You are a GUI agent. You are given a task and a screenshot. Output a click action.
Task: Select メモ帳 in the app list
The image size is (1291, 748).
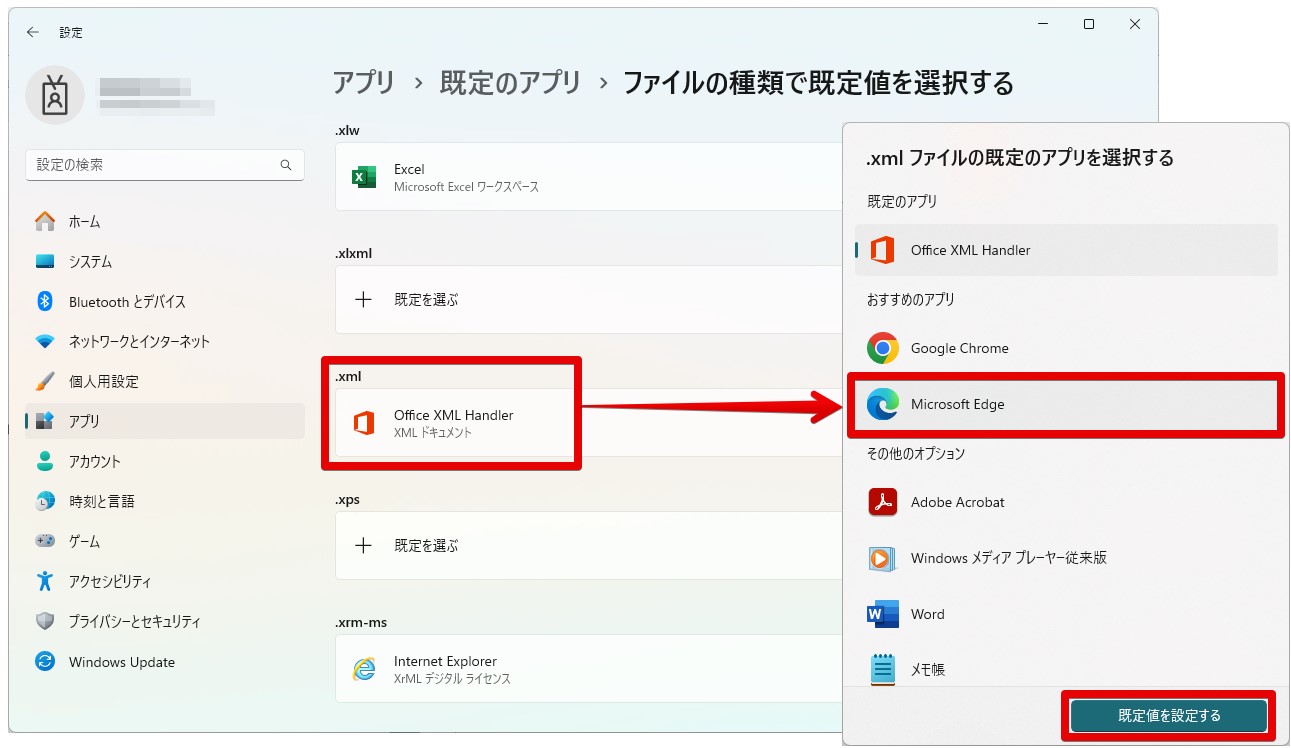[1066, 667]
